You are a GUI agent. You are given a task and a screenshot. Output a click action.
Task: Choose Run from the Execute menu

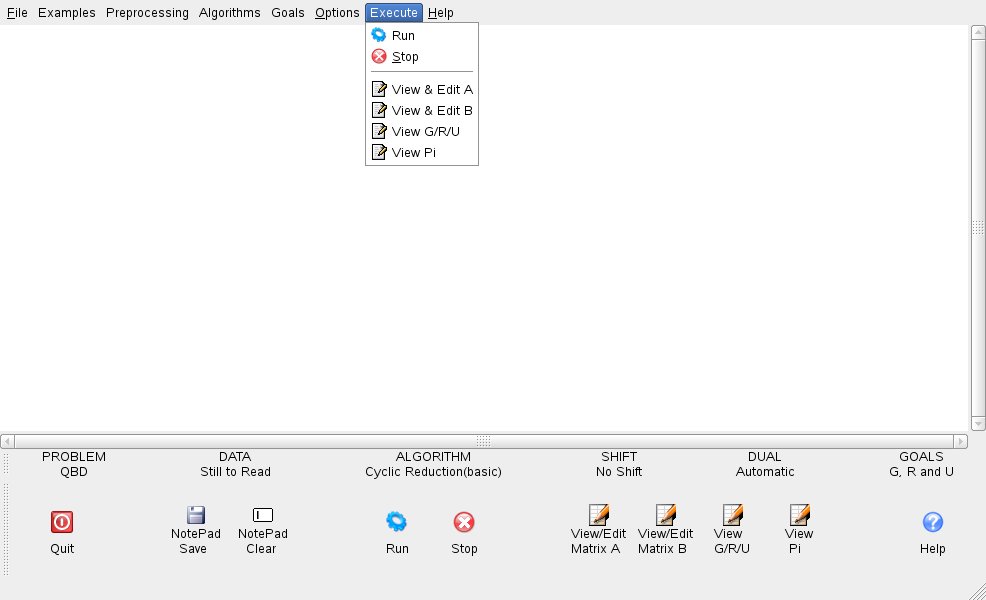tap(403, 35)
